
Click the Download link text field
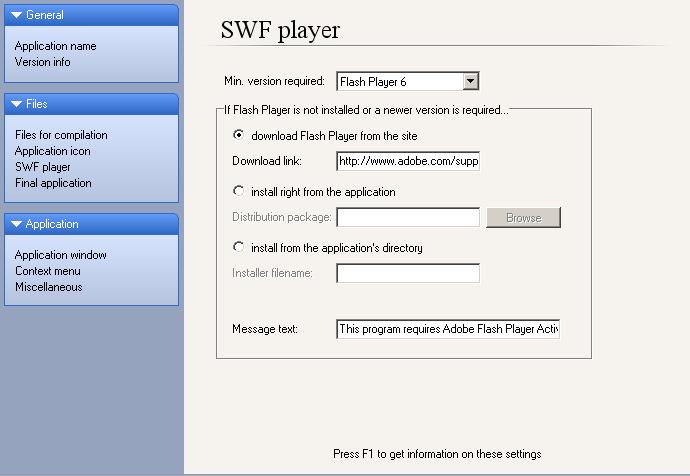click(408, 161)
